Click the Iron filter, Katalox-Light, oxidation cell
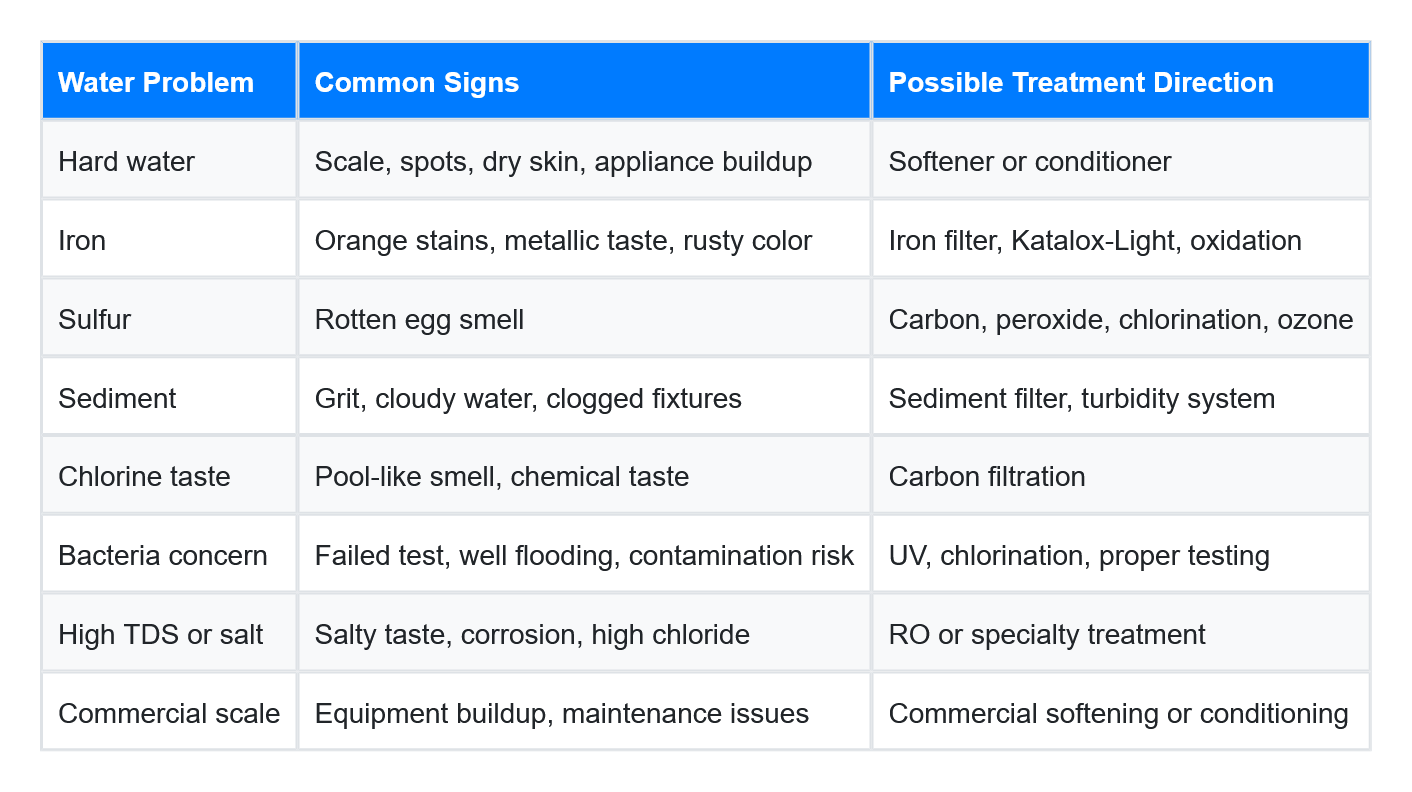 [1121, 239]
